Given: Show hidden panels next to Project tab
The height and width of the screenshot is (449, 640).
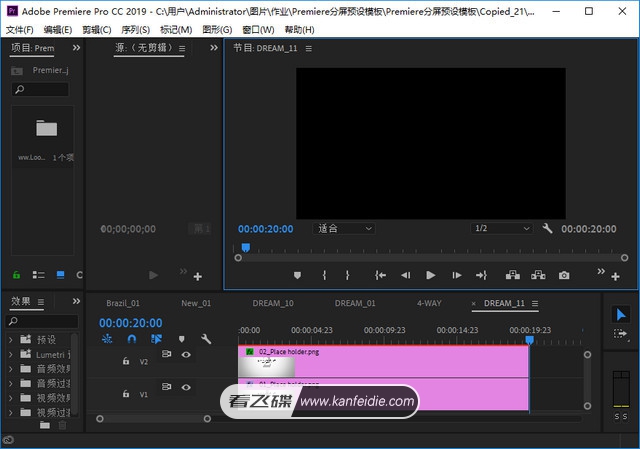Looking at the screenshot, I should tap(76, 48).
